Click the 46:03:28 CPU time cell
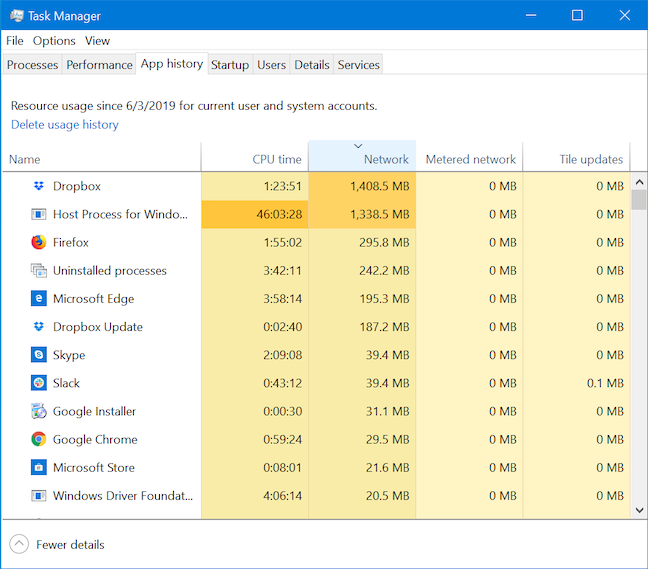Screen dimensions: 648x569 [255, 214]
